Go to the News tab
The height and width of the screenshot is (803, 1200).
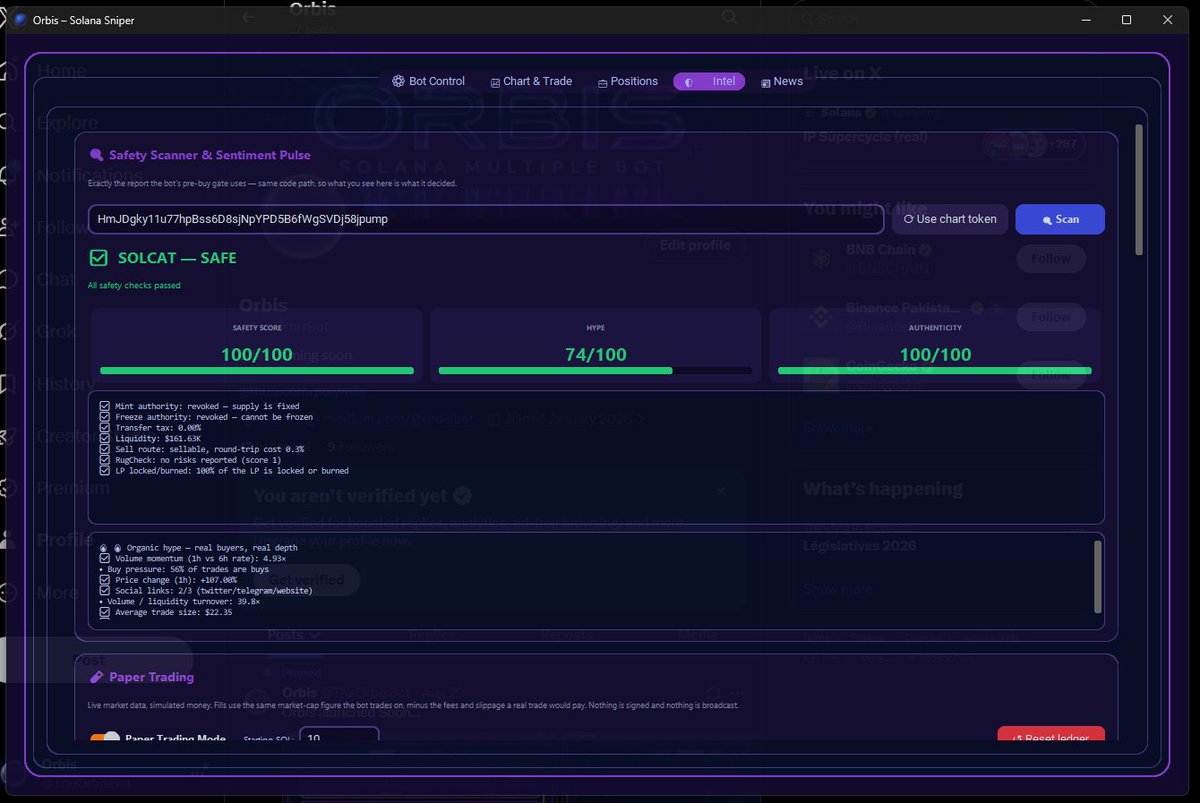click(782, 81)
